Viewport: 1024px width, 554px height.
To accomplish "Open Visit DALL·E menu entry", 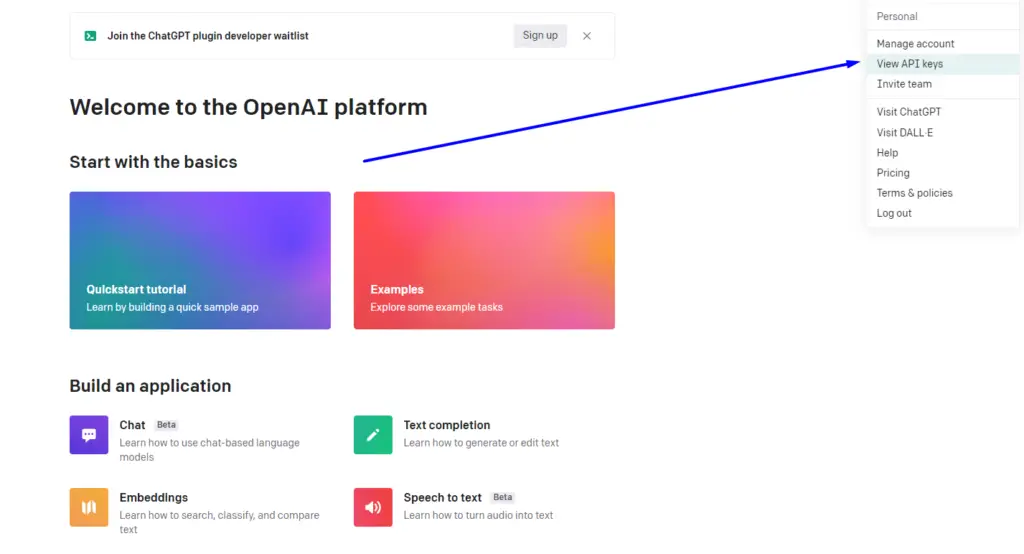I will point(943,133).
